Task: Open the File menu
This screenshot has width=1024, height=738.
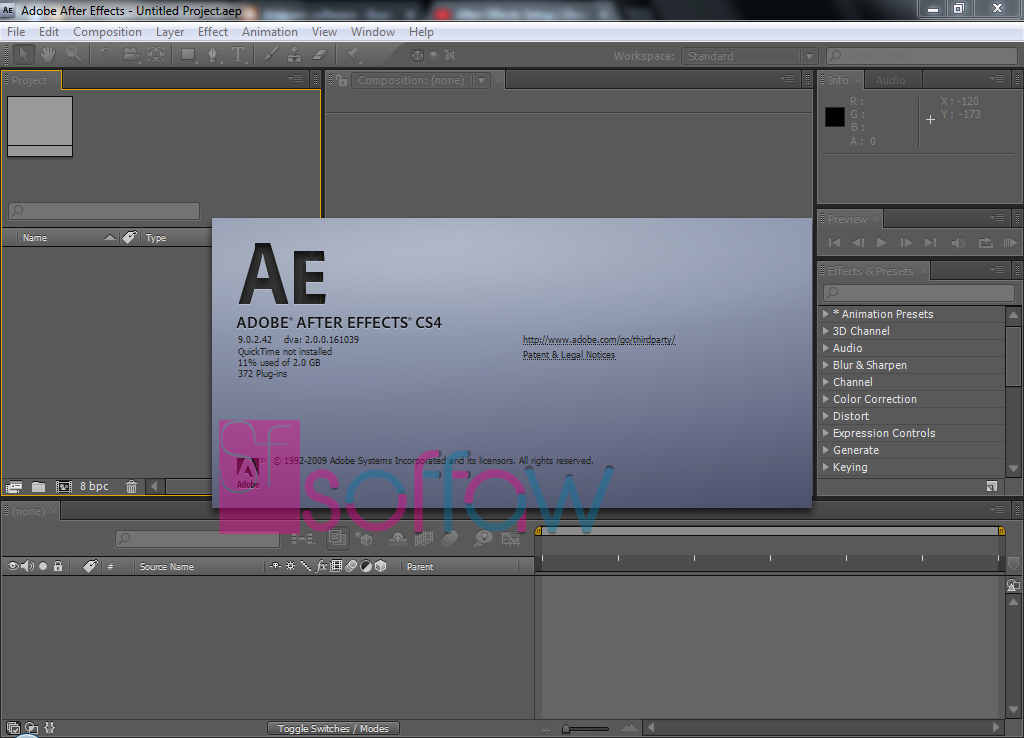Action: coord(16,31)
